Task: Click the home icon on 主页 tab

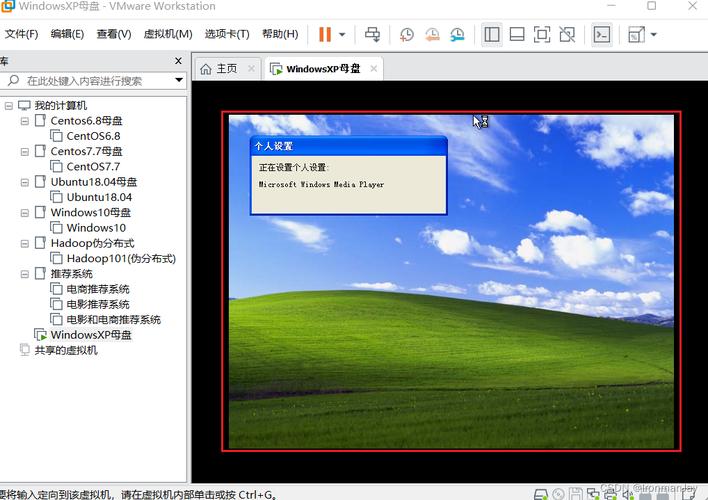Action: tap(205, 69)
